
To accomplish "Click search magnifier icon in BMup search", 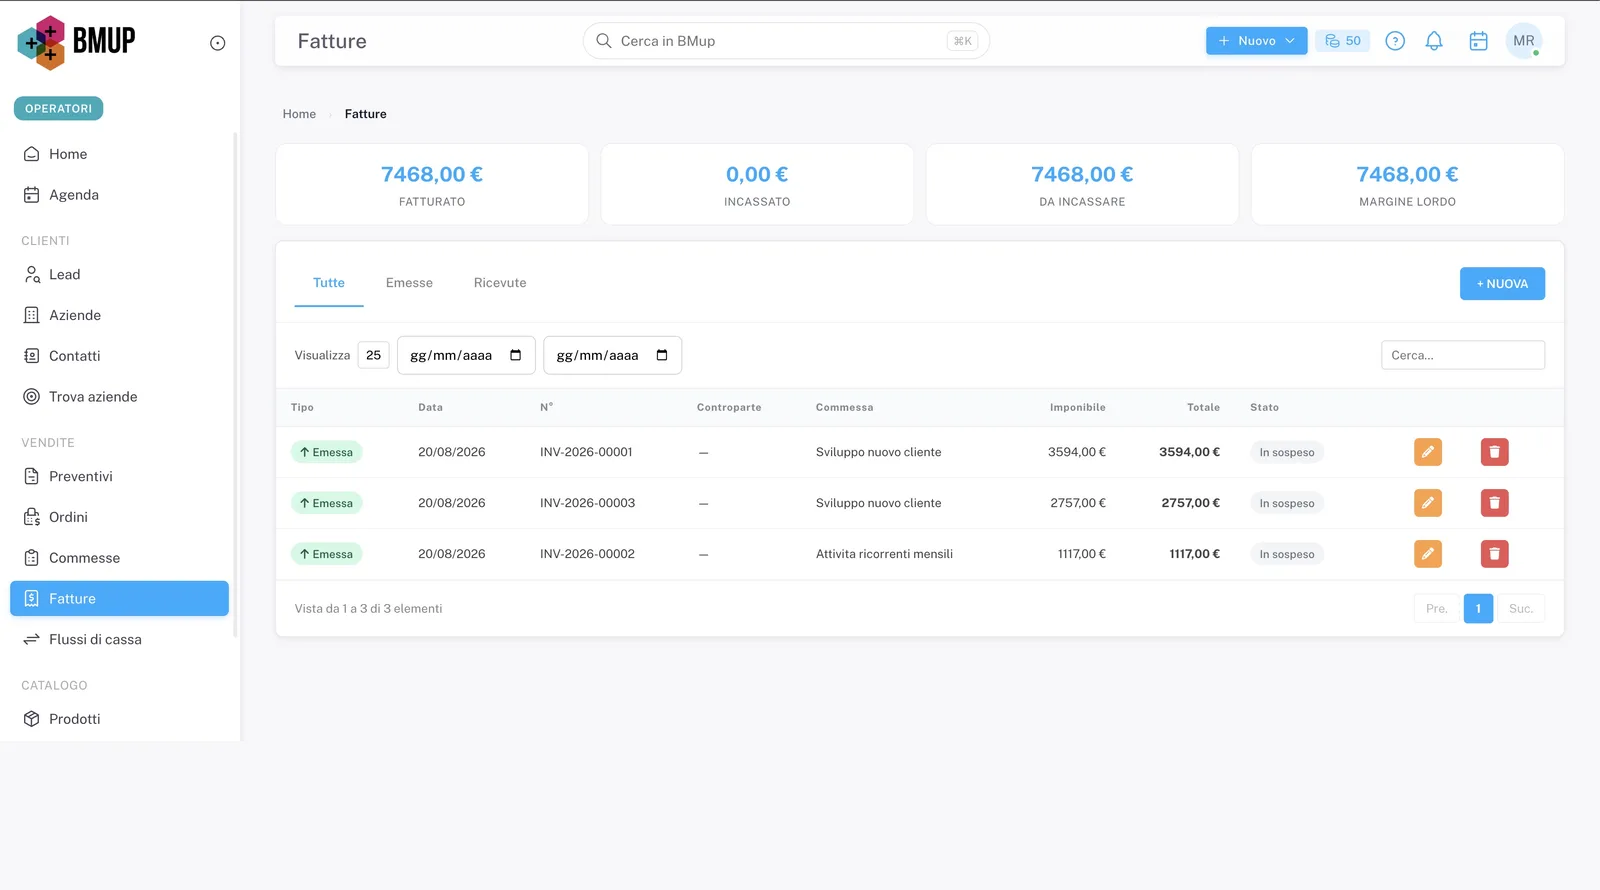I will (604, 41).
